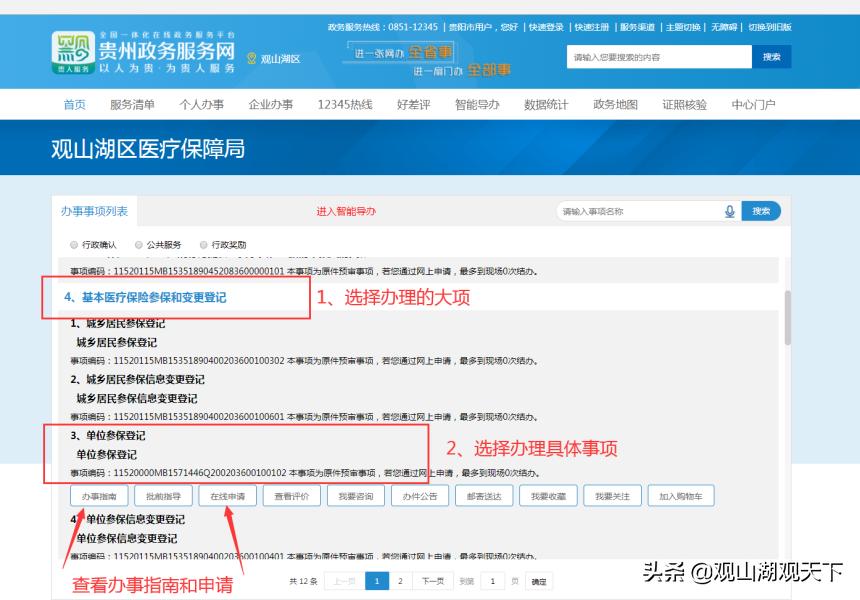This screenshot has width=860, height=600.
Task: Click the microphone icon in the 事项名称 search box
Action: coord(728,211)
